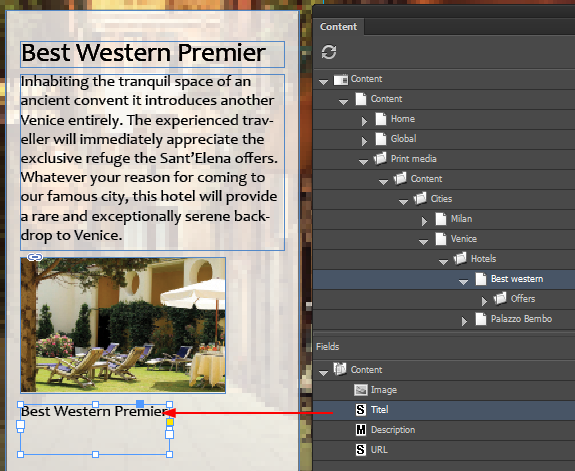575x471 pixels.
Task: Expand the Global tree node
Action: (364, 141)
